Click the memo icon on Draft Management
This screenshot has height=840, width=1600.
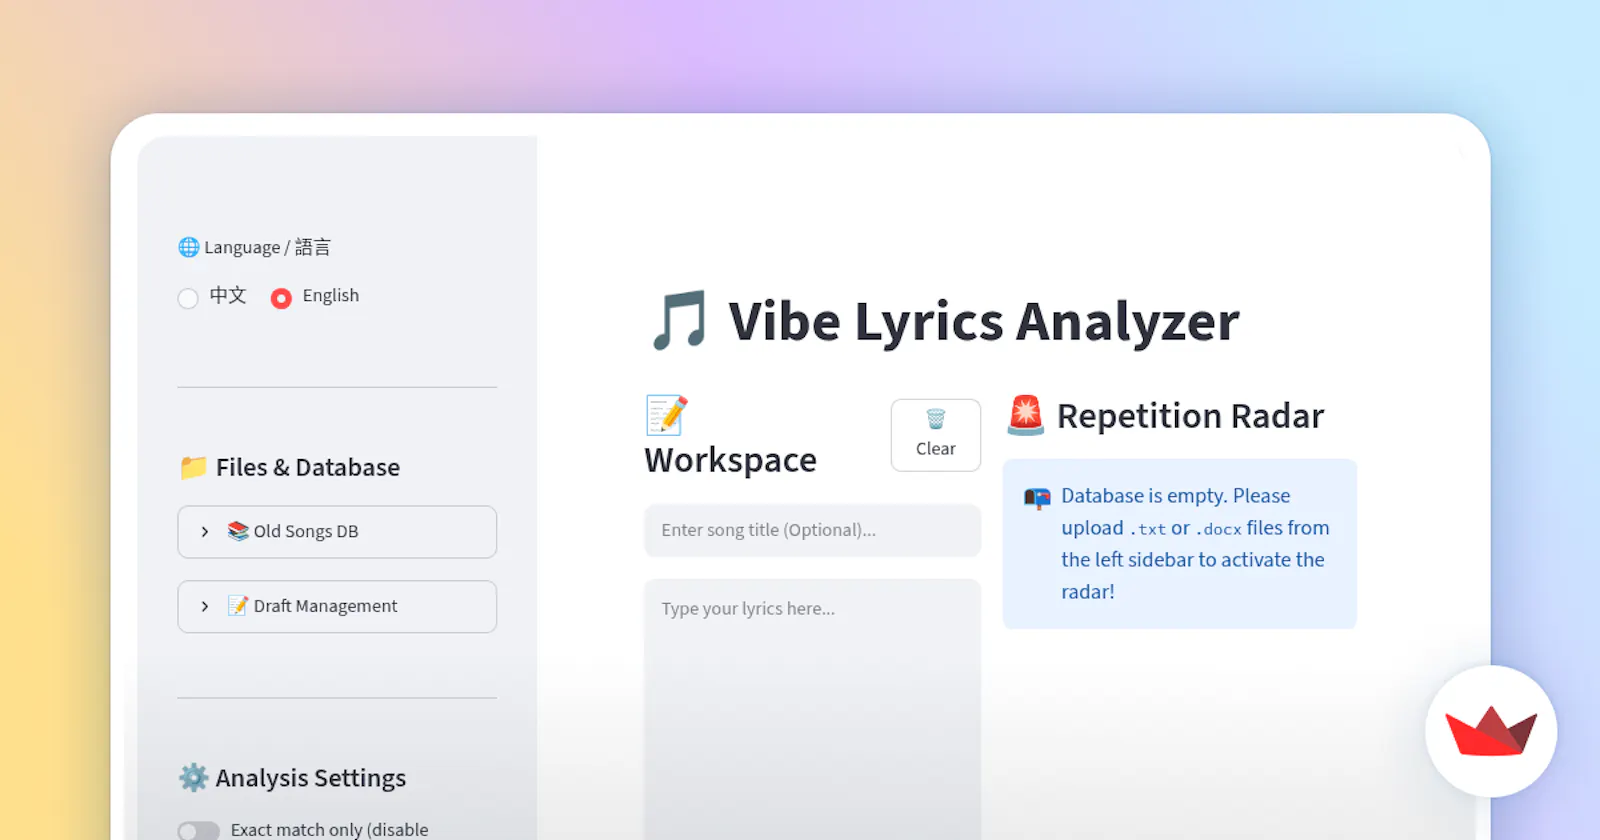coord(238,606)
